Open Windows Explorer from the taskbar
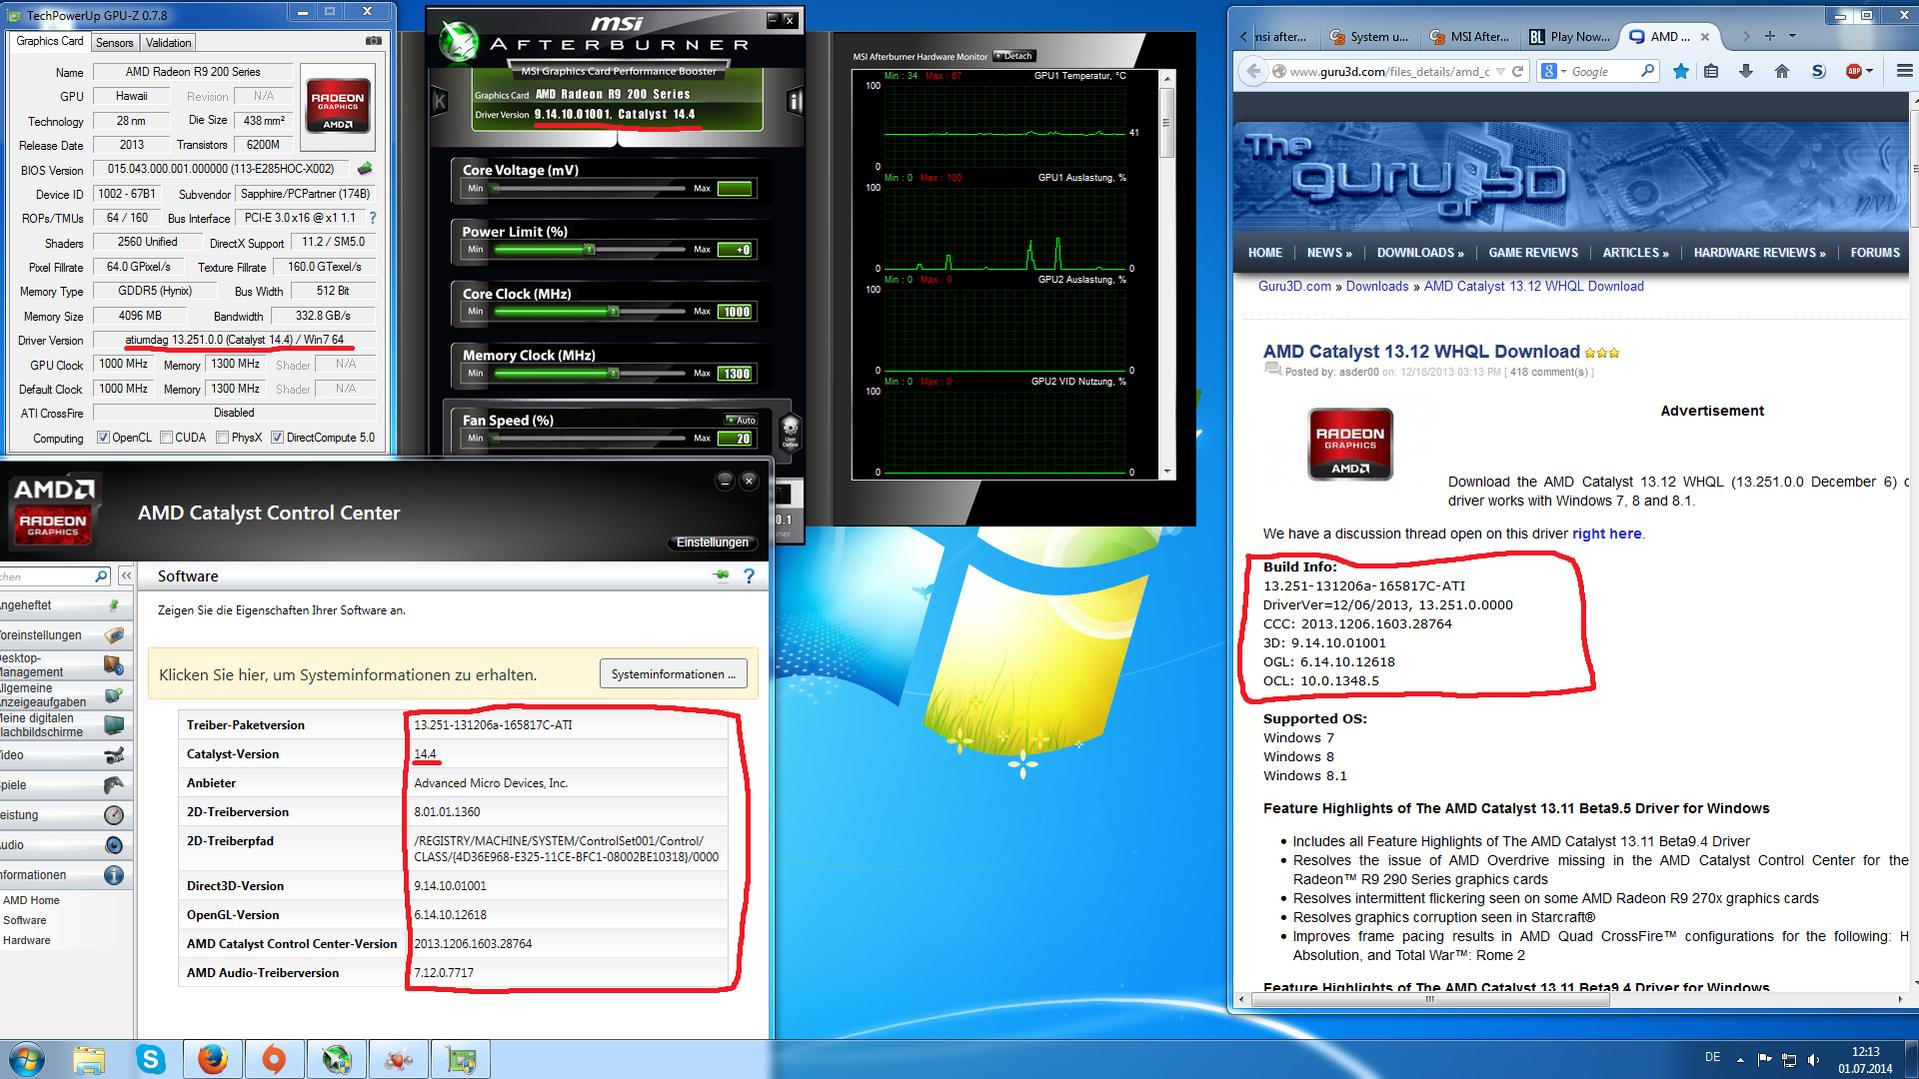 point(89,1059)
